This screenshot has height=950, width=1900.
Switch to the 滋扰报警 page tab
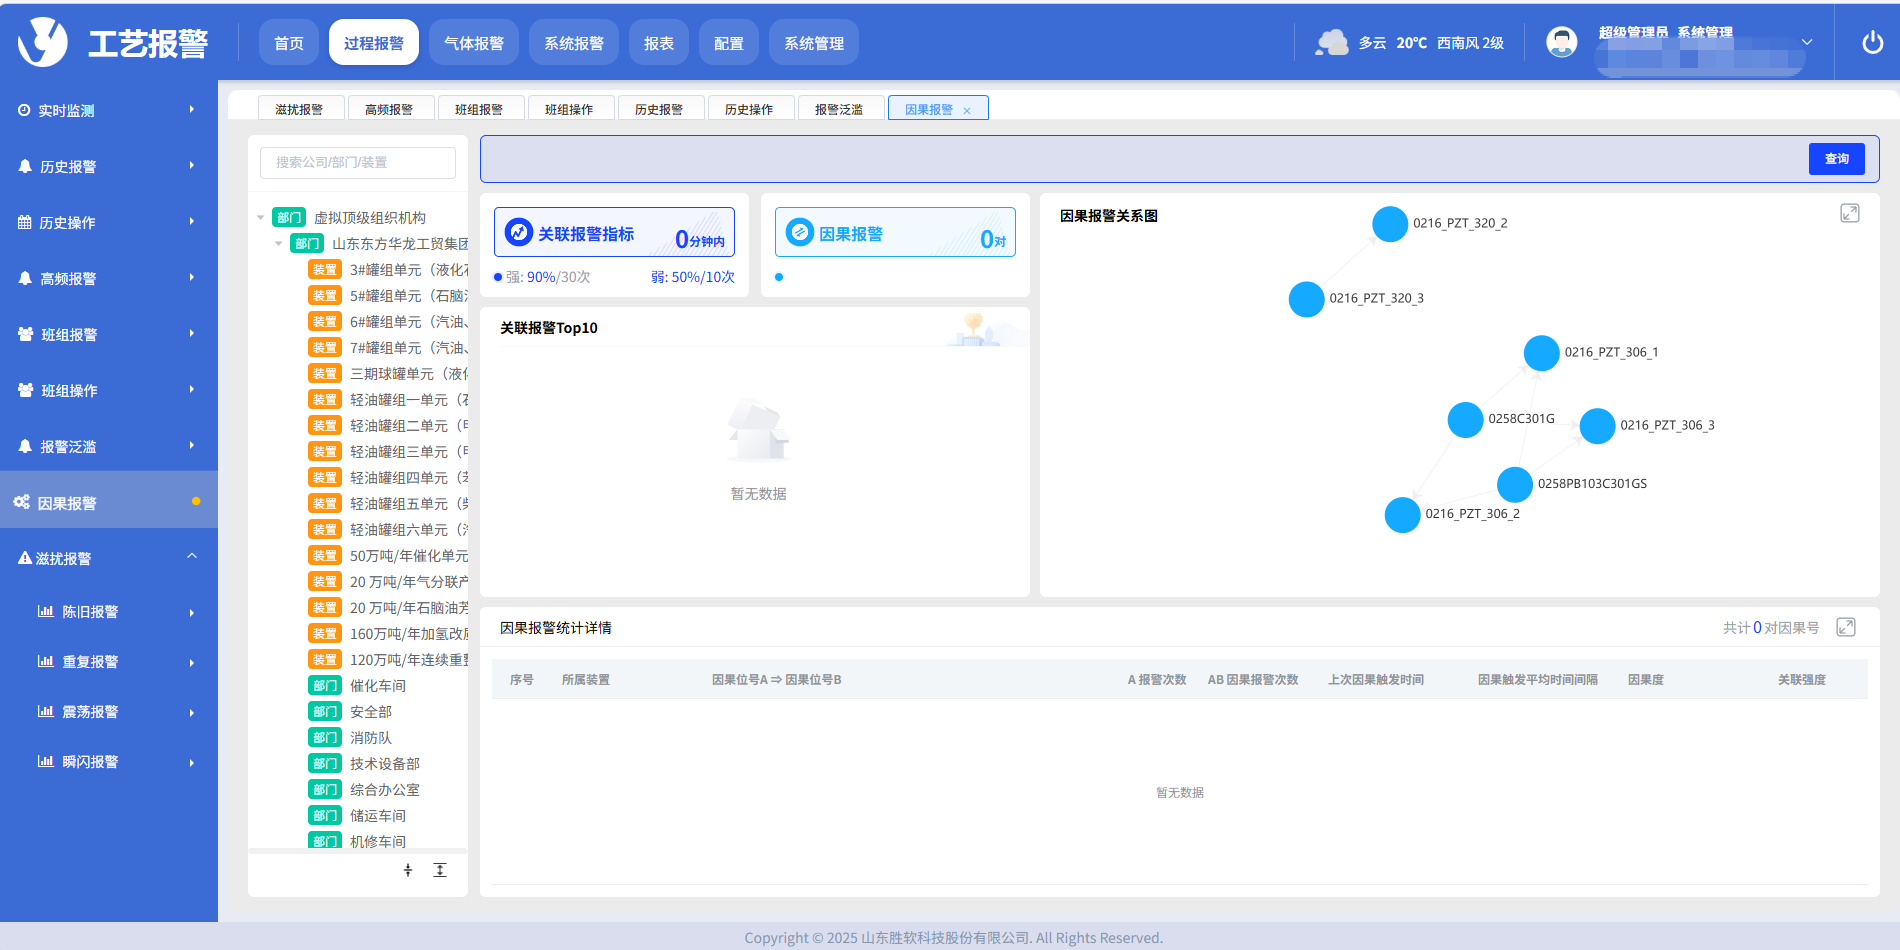[301, 108]
